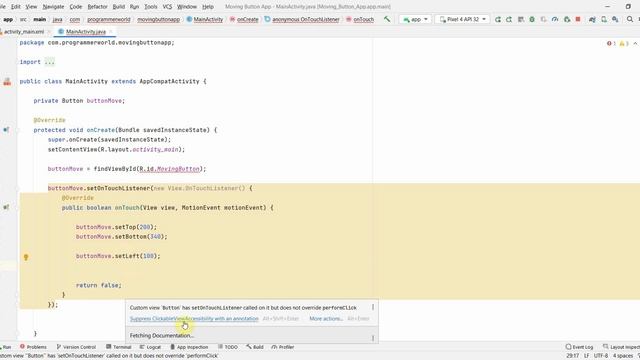Viewport: 640px width, 360px height.
Task: Open the Build tool window at bottom
Action: point(255,347)
